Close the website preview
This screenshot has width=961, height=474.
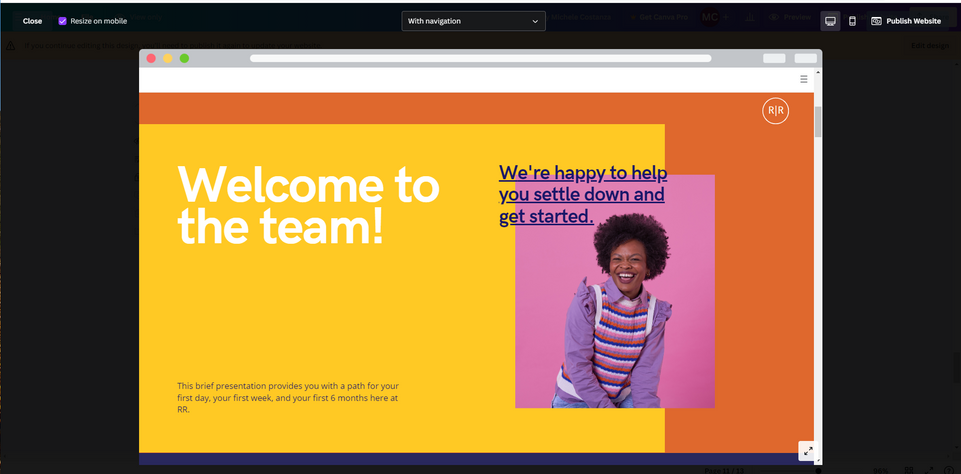point(32,21)
